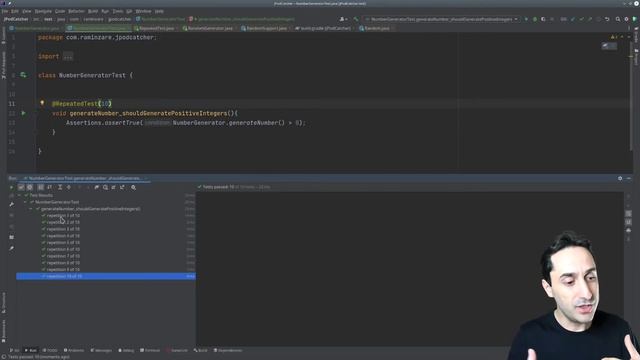Switch to RandomGenerator.java tab
The width and height of the screenshot is (640, 360).
(210, 29)
